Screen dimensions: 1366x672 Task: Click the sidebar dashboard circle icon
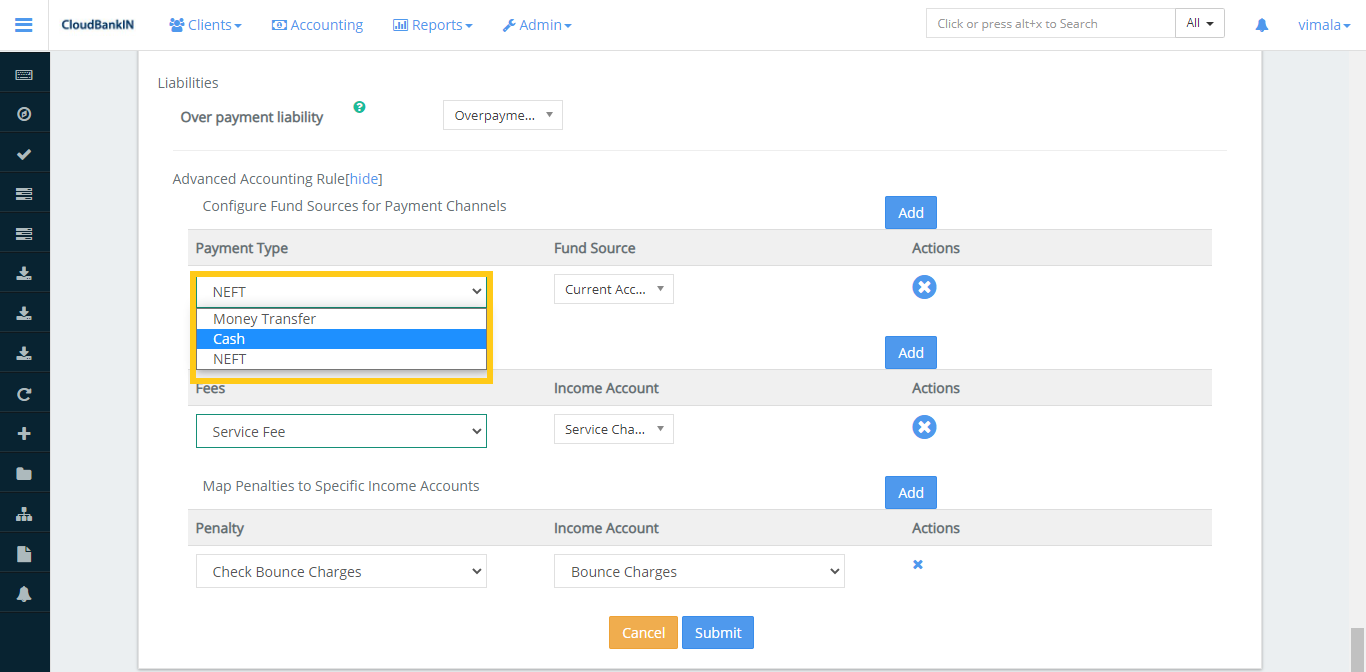point(24,112)
